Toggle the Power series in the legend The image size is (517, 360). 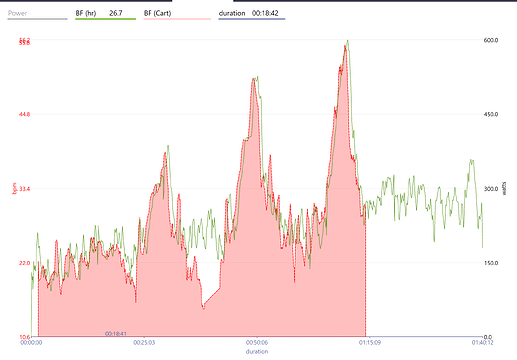(17, 13)
